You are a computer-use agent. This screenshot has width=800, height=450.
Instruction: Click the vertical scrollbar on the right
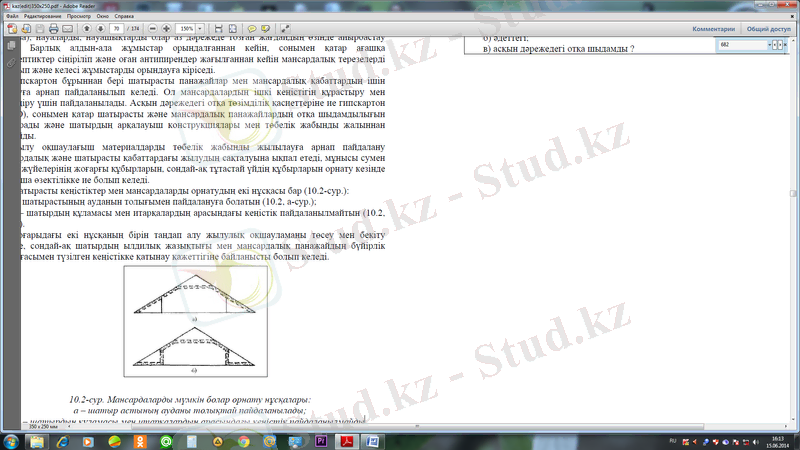792,193
